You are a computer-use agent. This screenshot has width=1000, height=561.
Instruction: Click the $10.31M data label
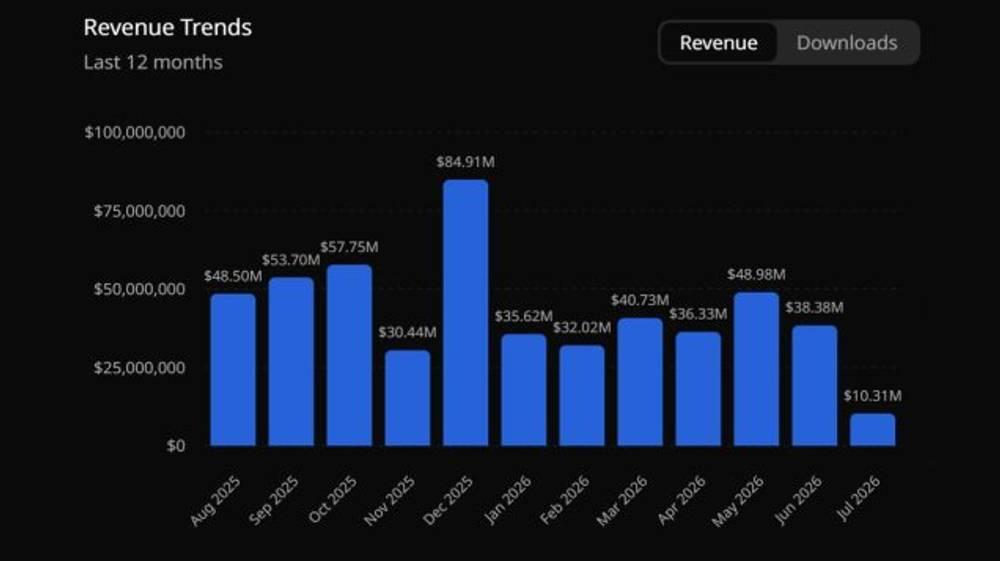872,396
